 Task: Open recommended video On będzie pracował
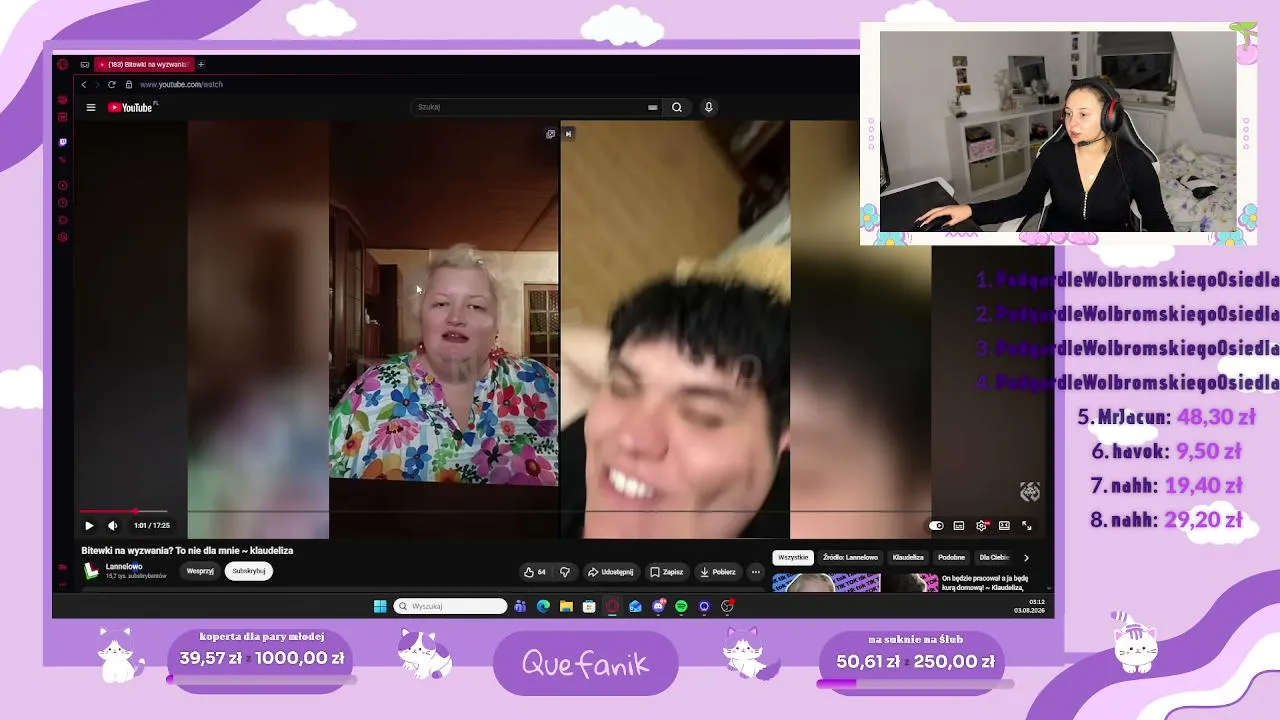click(985, 582)
